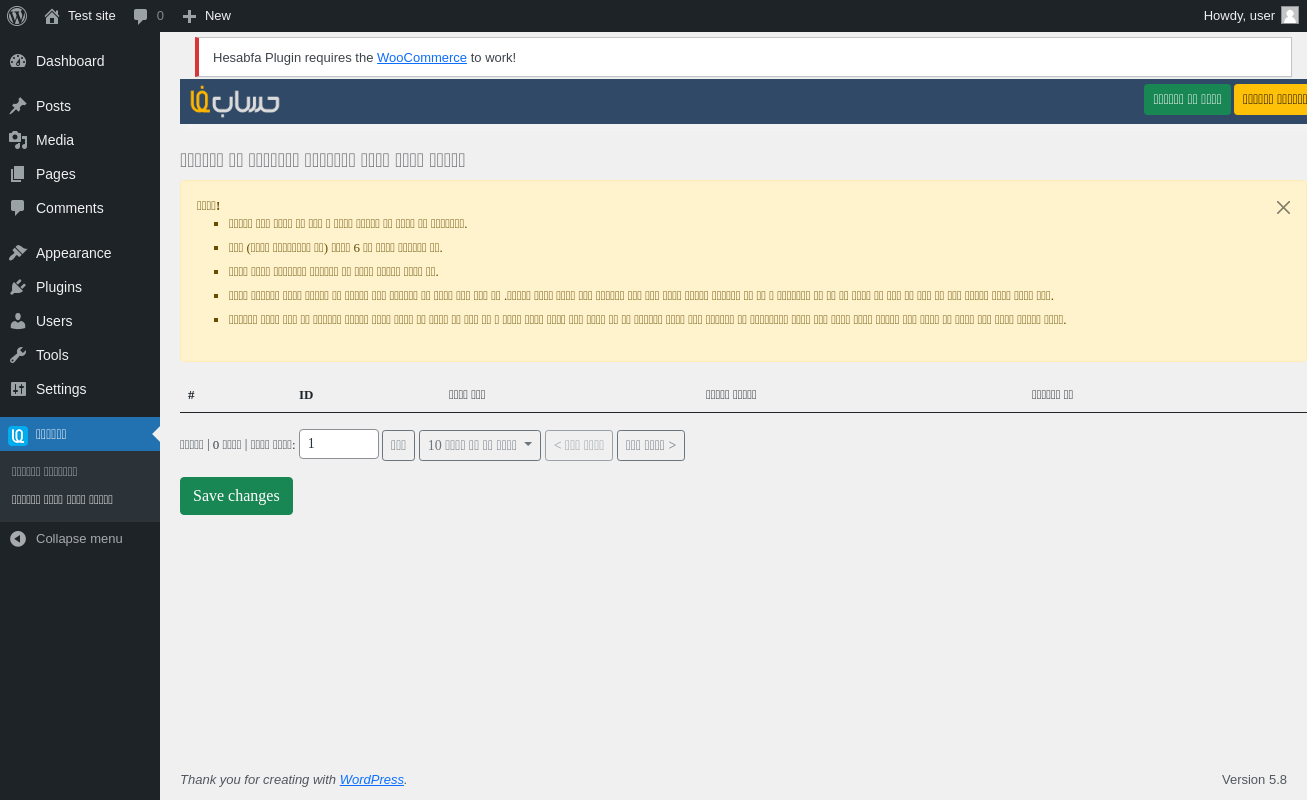The width and height of the screenshot is (1307, 800).
Task: Click the Users person icon
Action: tap(18, 321)
